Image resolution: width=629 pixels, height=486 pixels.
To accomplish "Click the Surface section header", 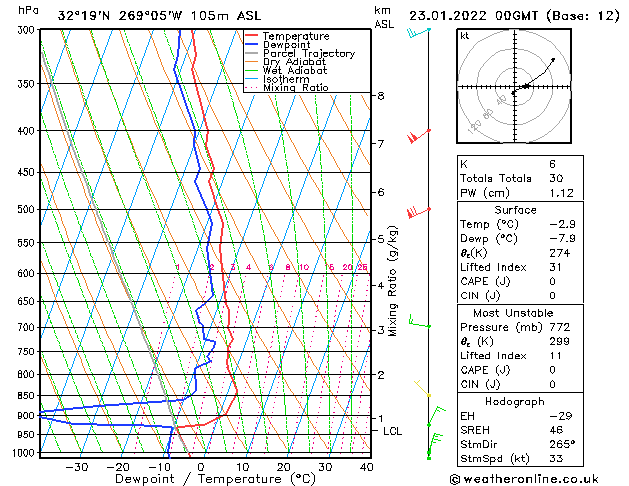I will point(515,210).
